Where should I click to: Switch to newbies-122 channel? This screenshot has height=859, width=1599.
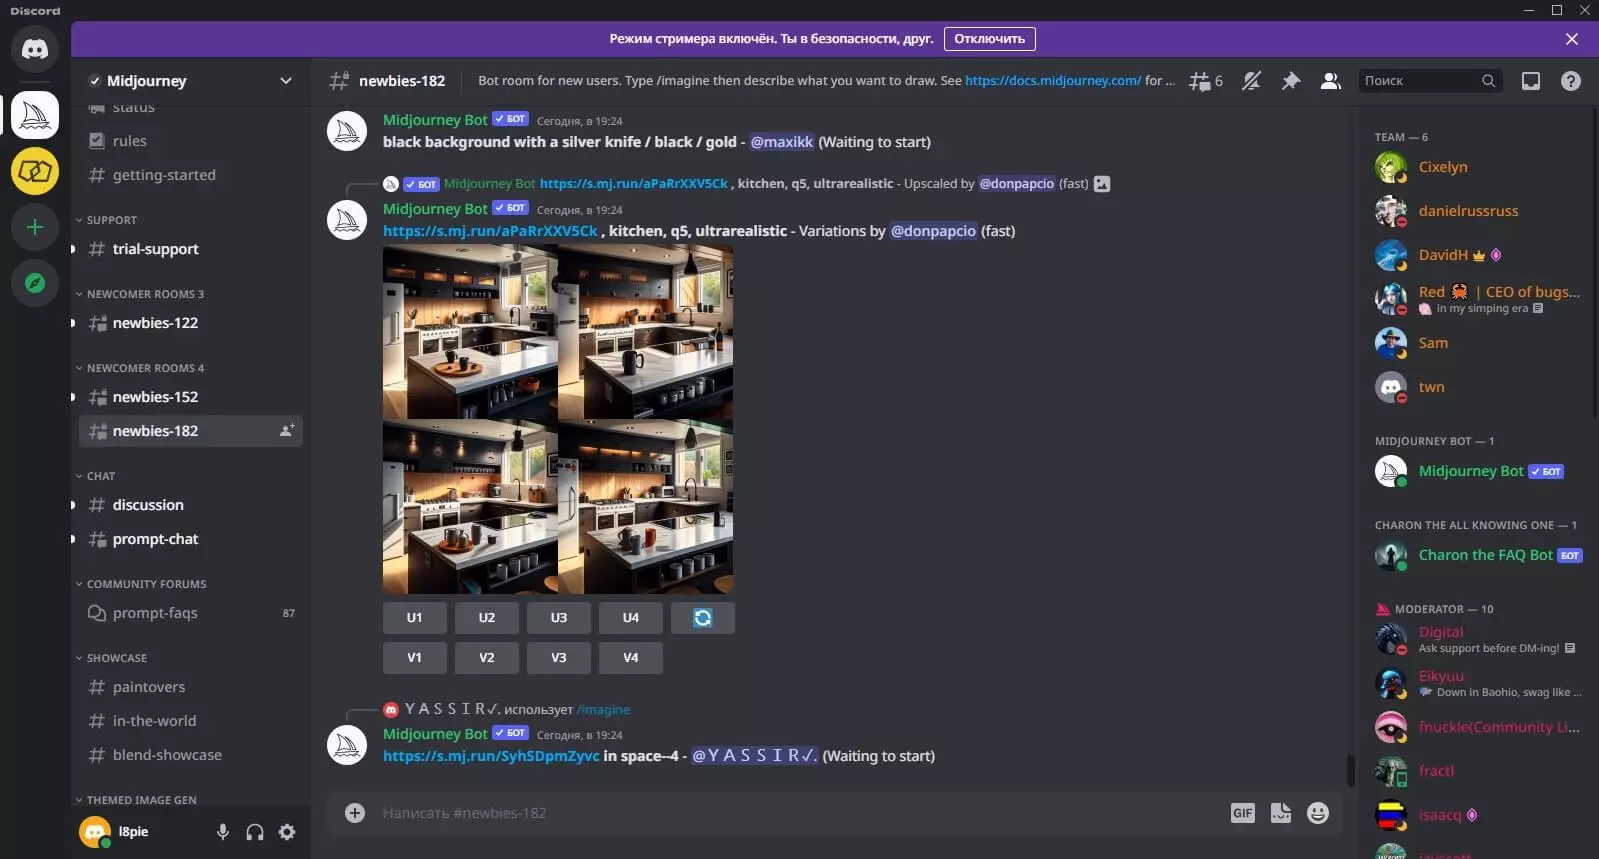[190, 323]
